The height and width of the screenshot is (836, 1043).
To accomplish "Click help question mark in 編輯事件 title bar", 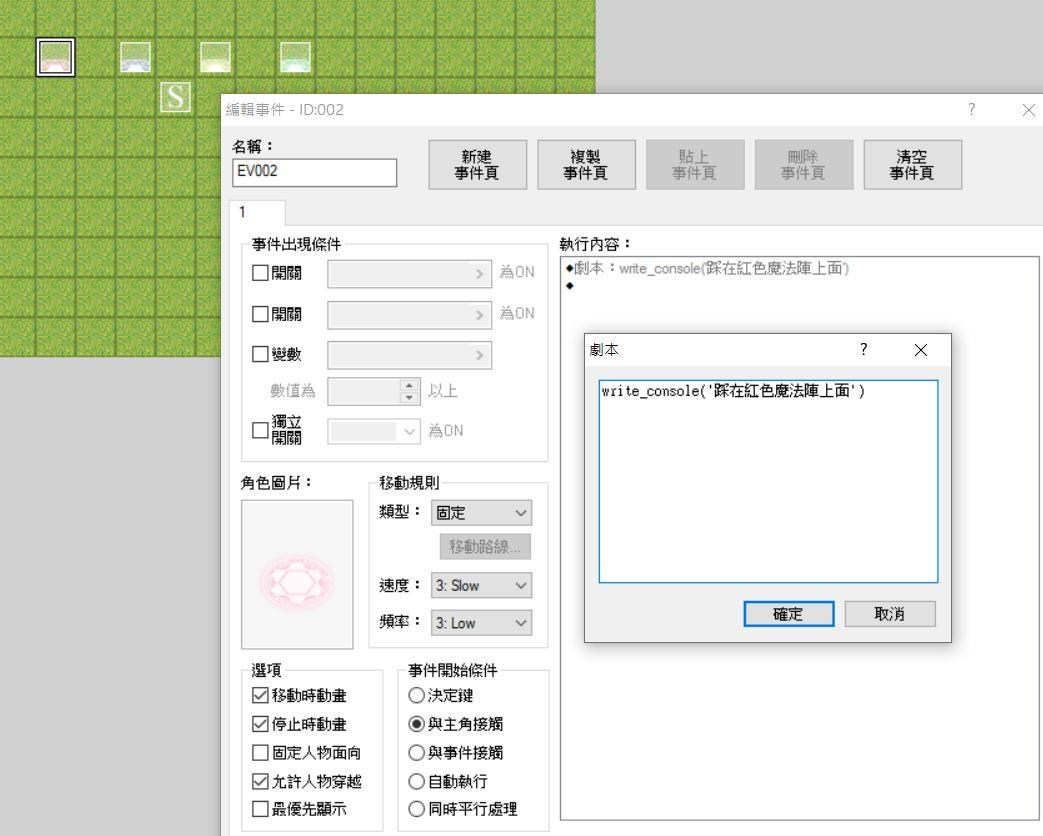I will click(972, 110).
